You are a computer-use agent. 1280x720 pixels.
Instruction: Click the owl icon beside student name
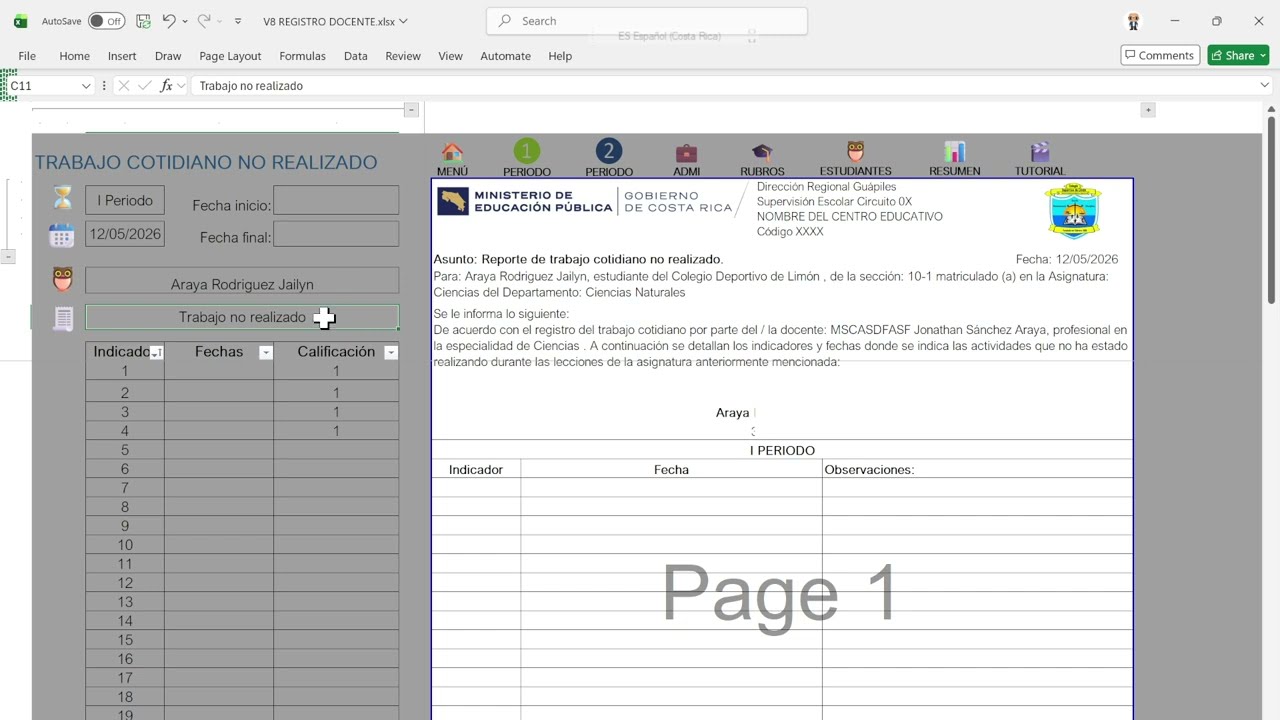pyautogui.click(x=63, y=279)
